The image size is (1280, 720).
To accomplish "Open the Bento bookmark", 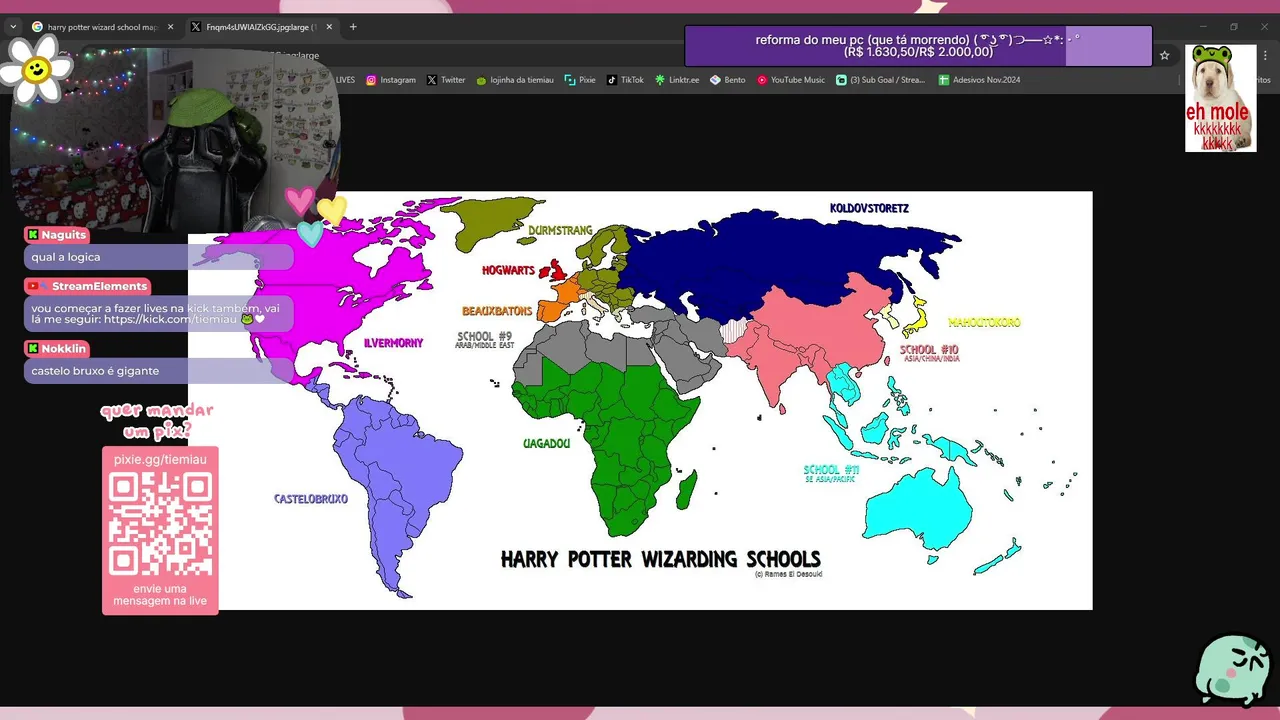I will pos(728,80).
